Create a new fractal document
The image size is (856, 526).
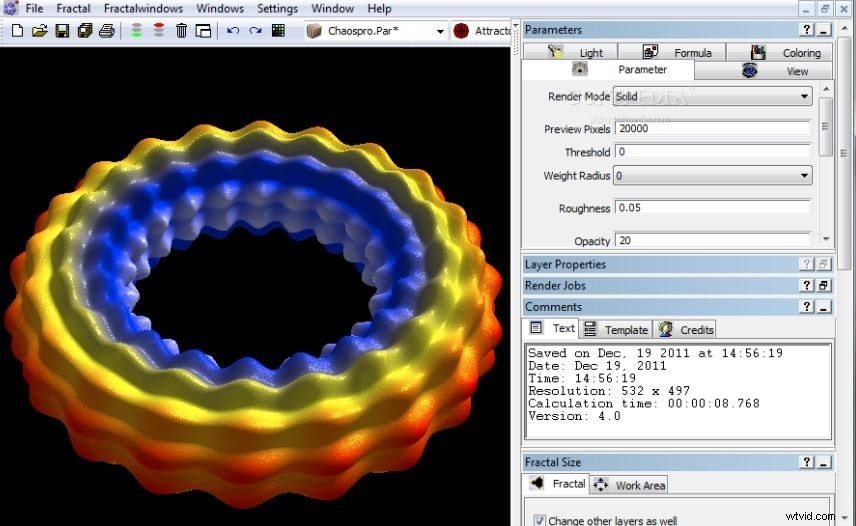coord(17,31)
